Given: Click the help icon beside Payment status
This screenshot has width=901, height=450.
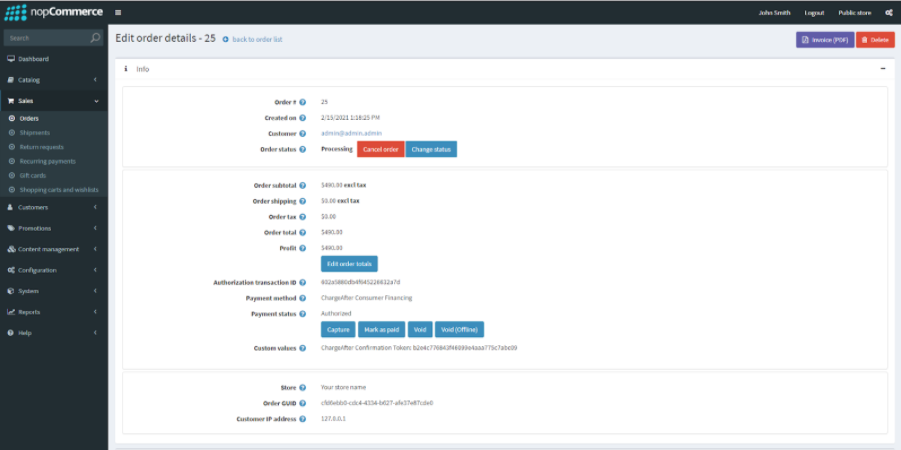Looking at the screenshot, I should pos(302,314).
